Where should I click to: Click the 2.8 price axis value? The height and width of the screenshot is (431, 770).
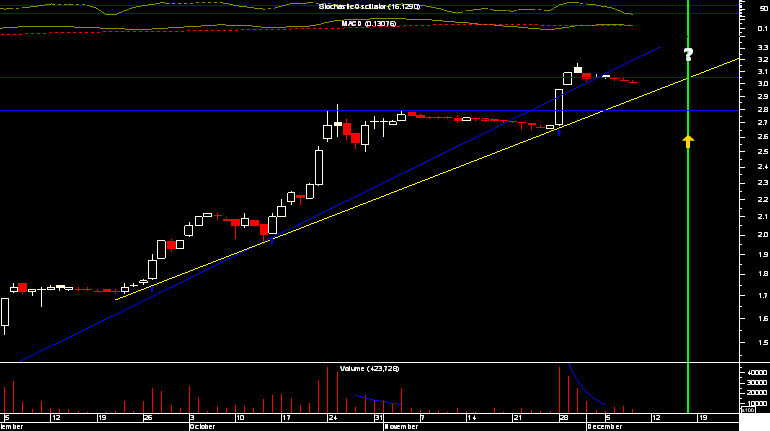point(763,109)
